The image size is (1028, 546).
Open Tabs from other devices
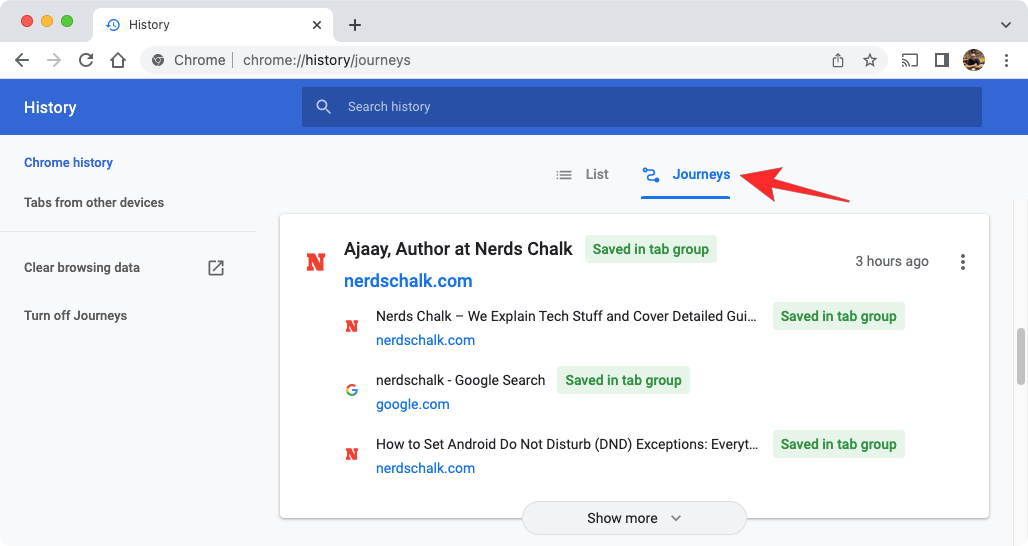(x=94, y=202)
